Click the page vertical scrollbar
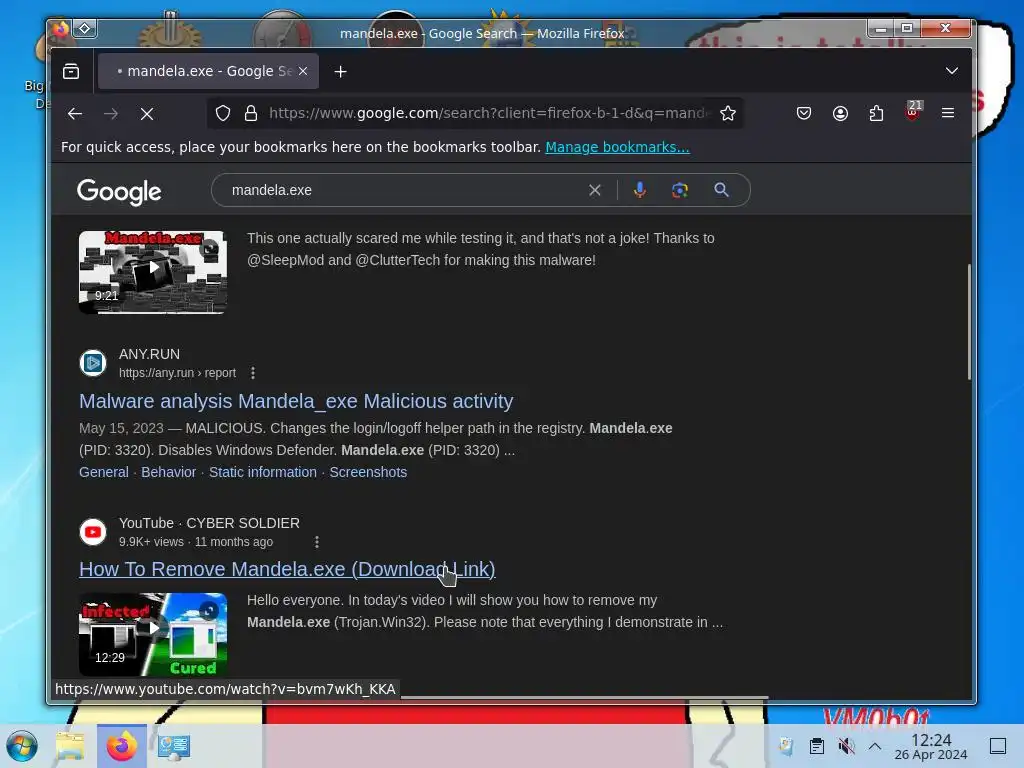1024x768 pixels. tap(969, 321)
